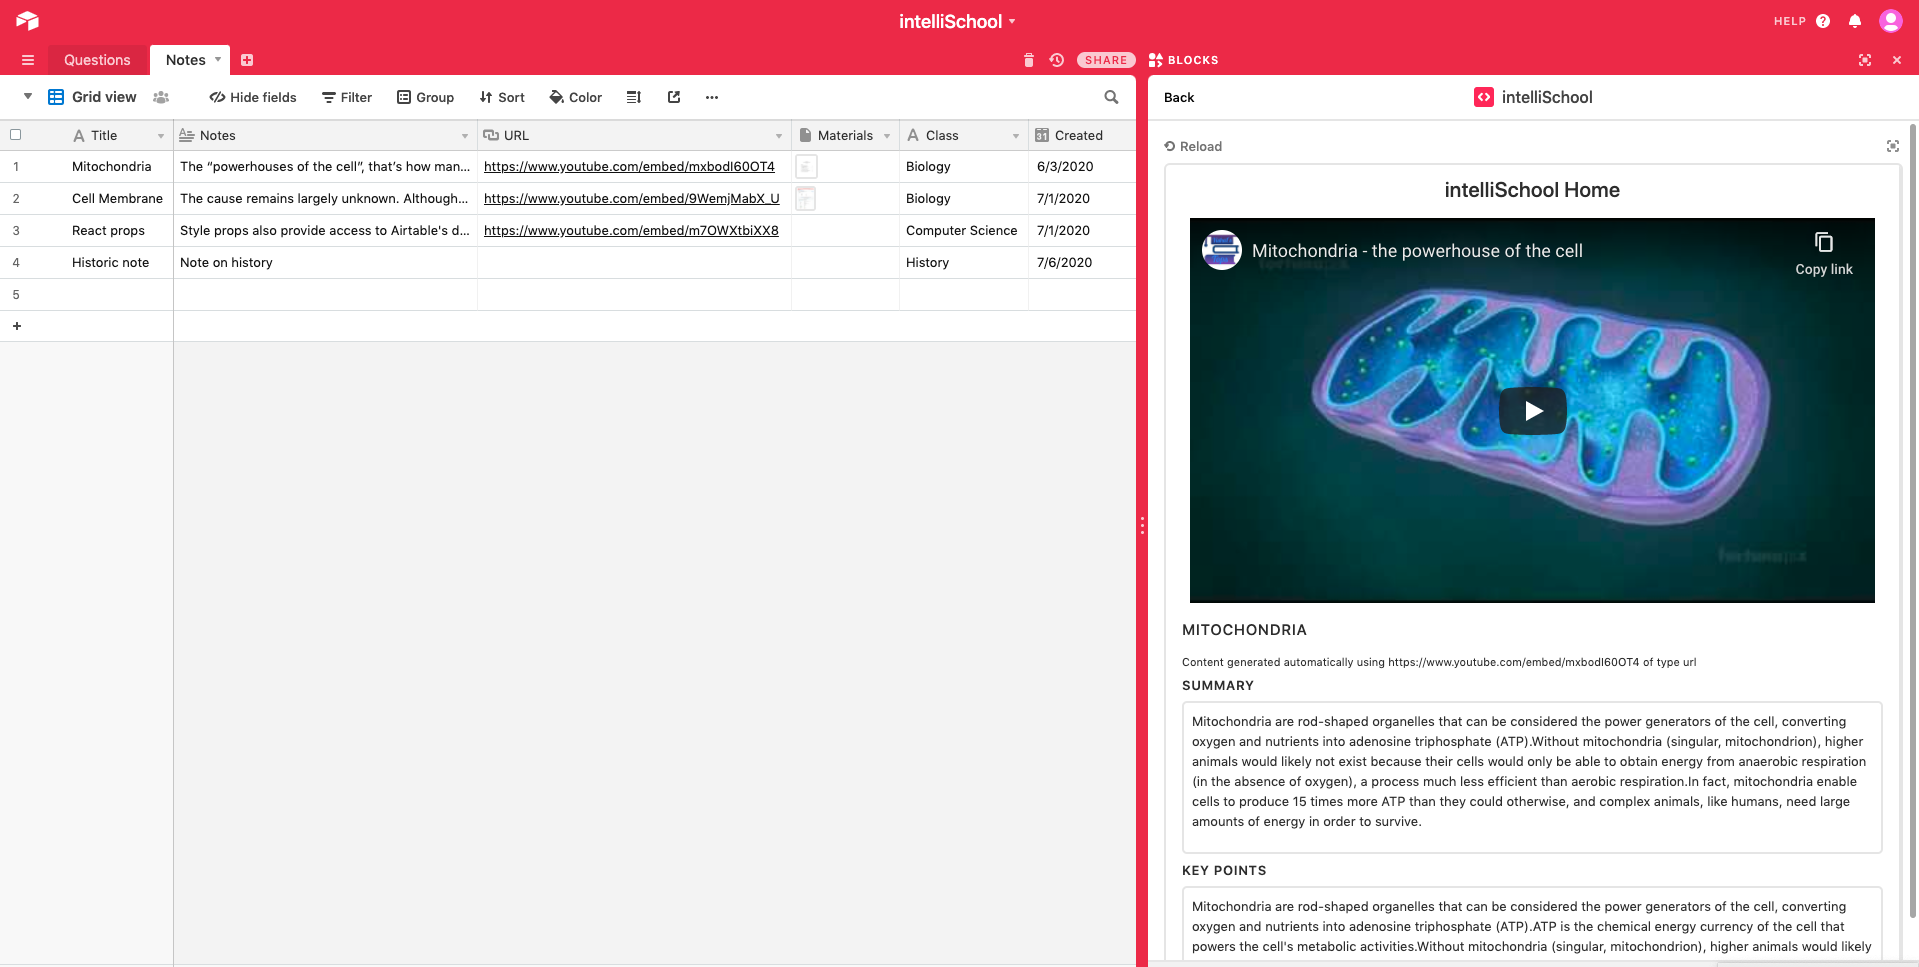Image resolution: width=1919 pixels, height=967 pixels.
Task: Click the SHARE button
Action: pos(1106,60)
